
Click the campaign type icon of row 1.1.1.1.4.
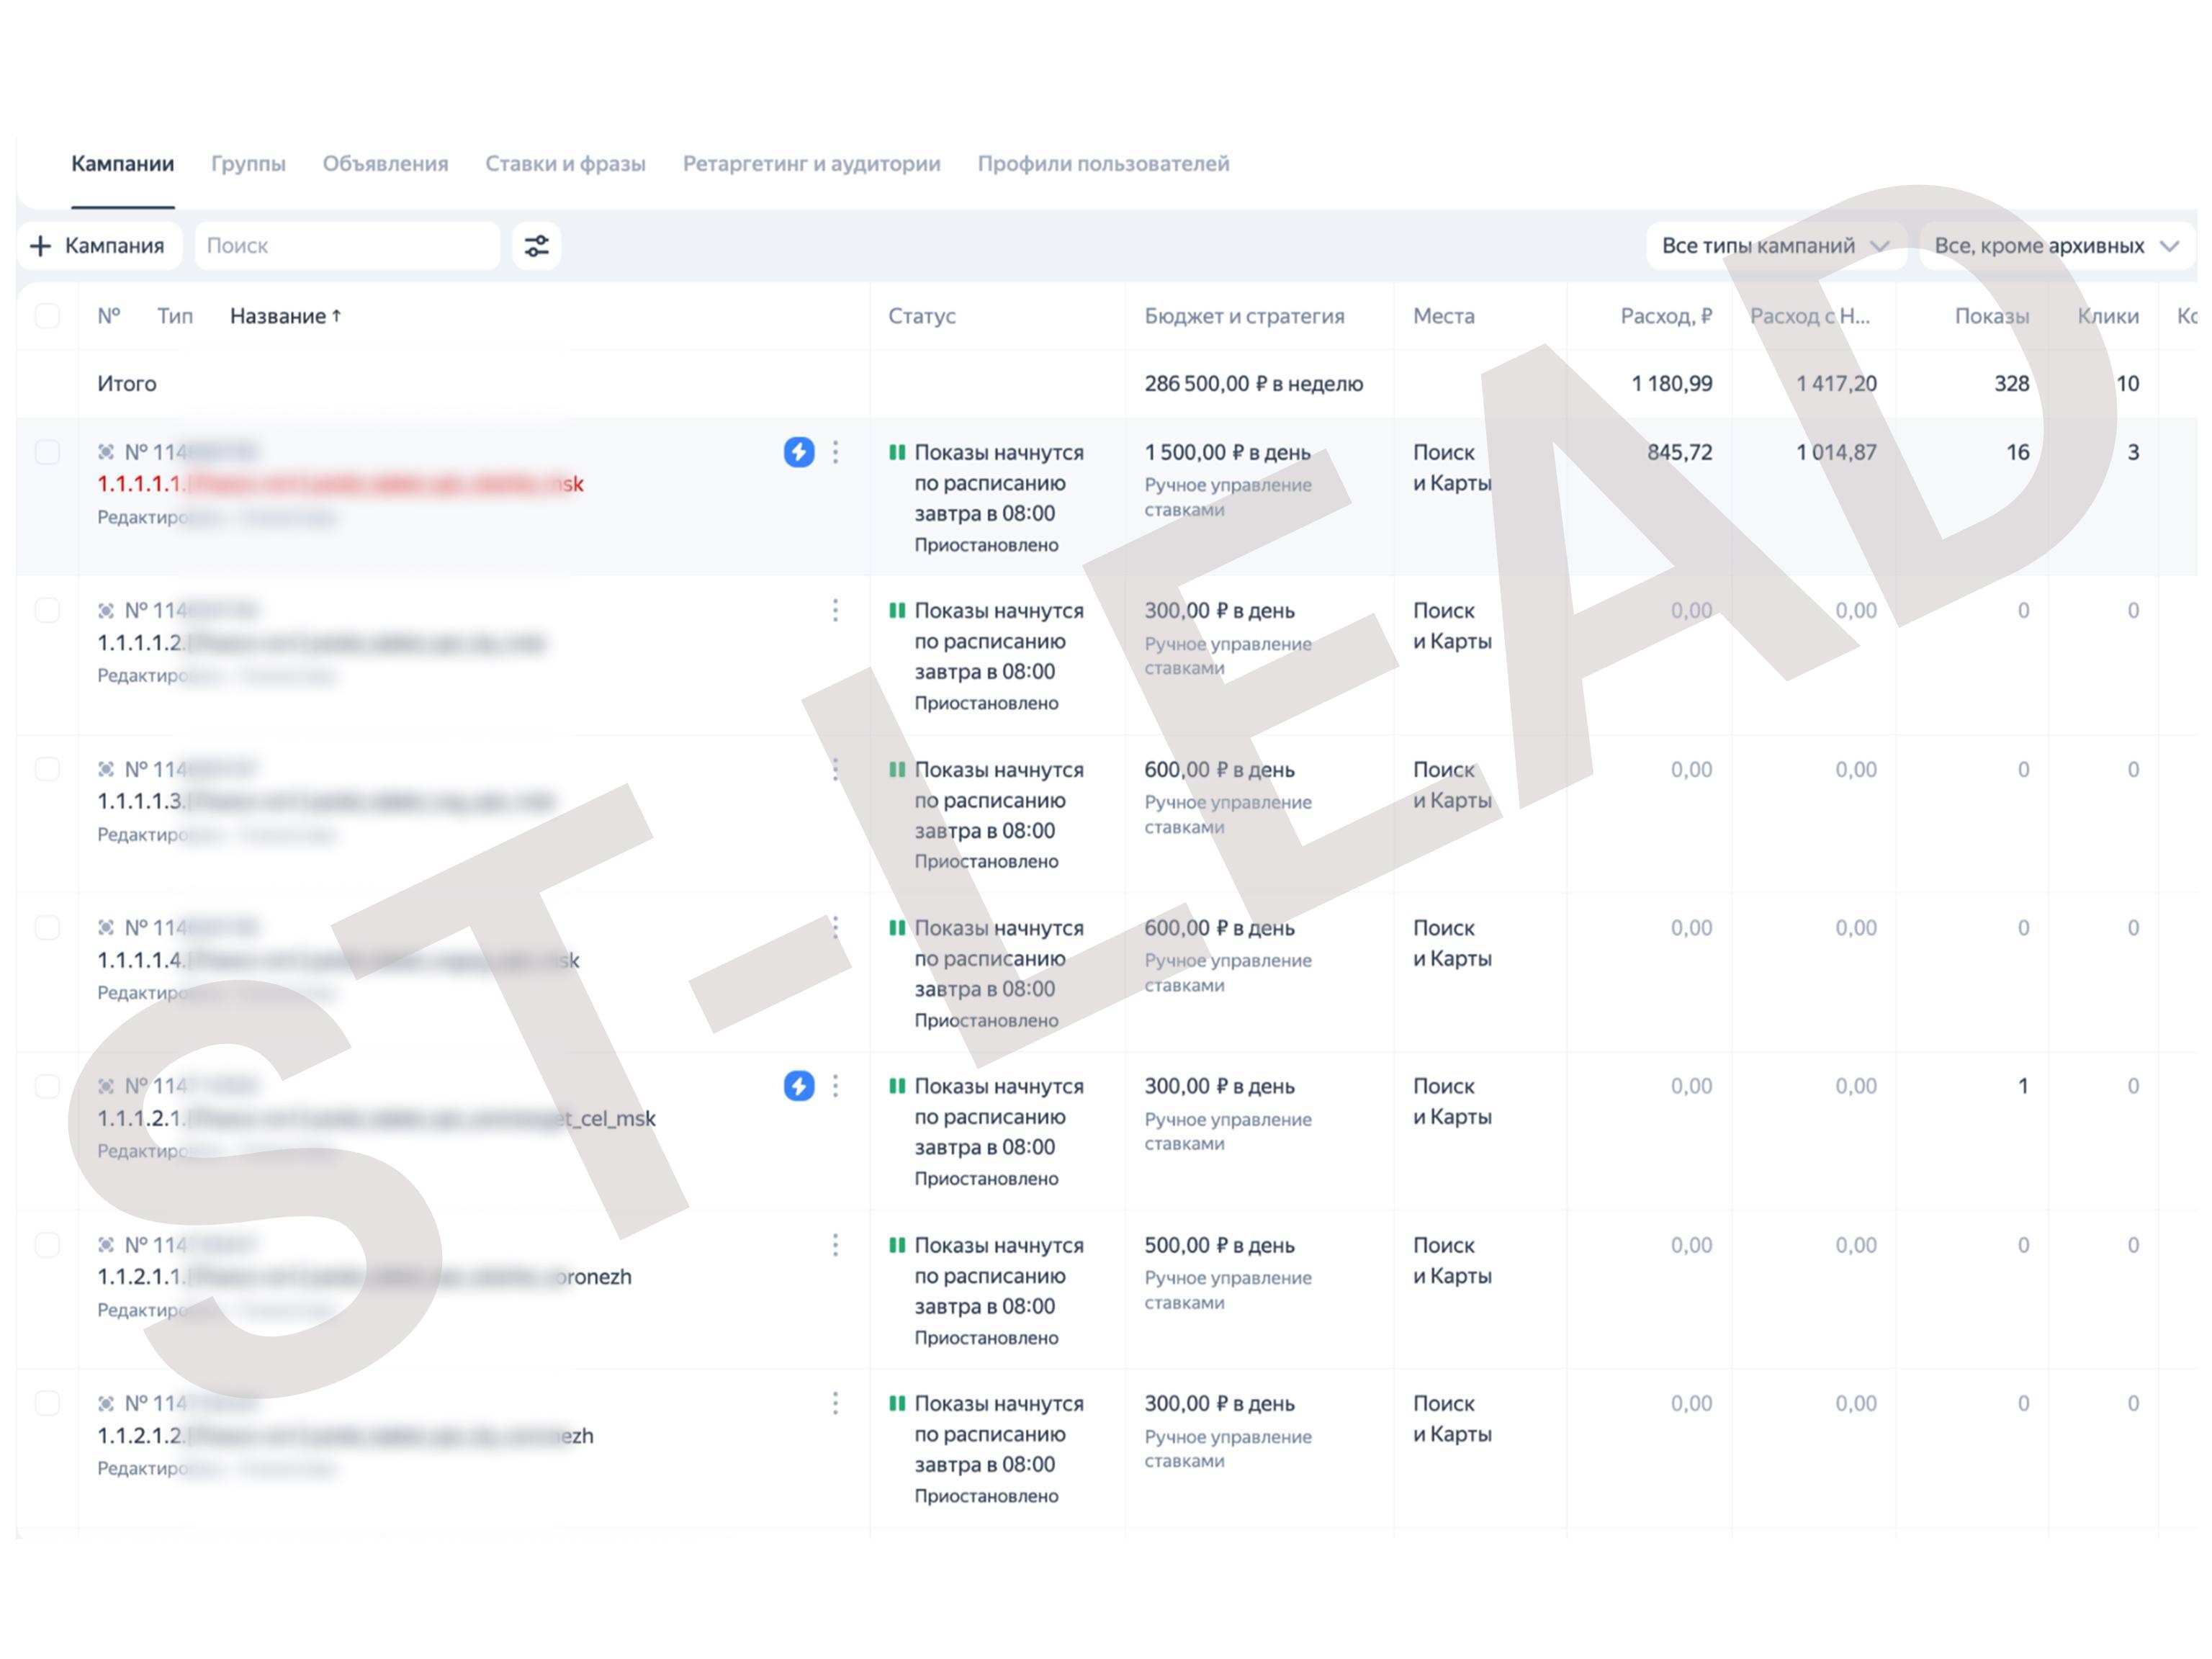click(x=106, y=927)
